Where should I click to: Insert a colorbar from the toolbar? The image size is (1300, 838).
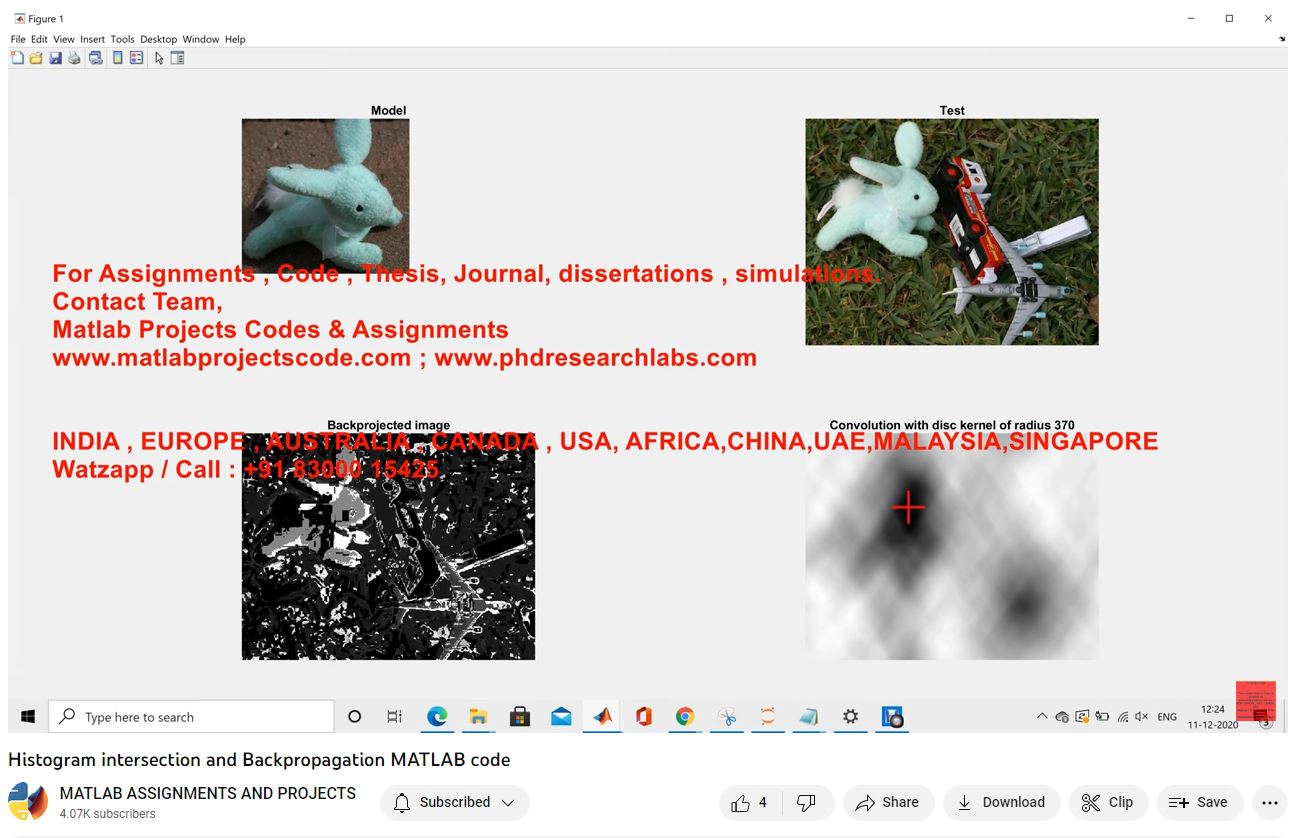(x=117, y=58)
